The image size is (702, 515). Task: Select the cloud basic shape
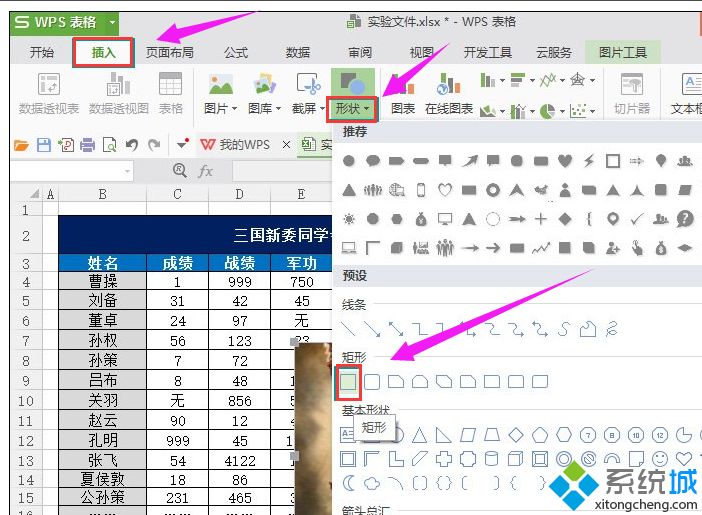372,483
